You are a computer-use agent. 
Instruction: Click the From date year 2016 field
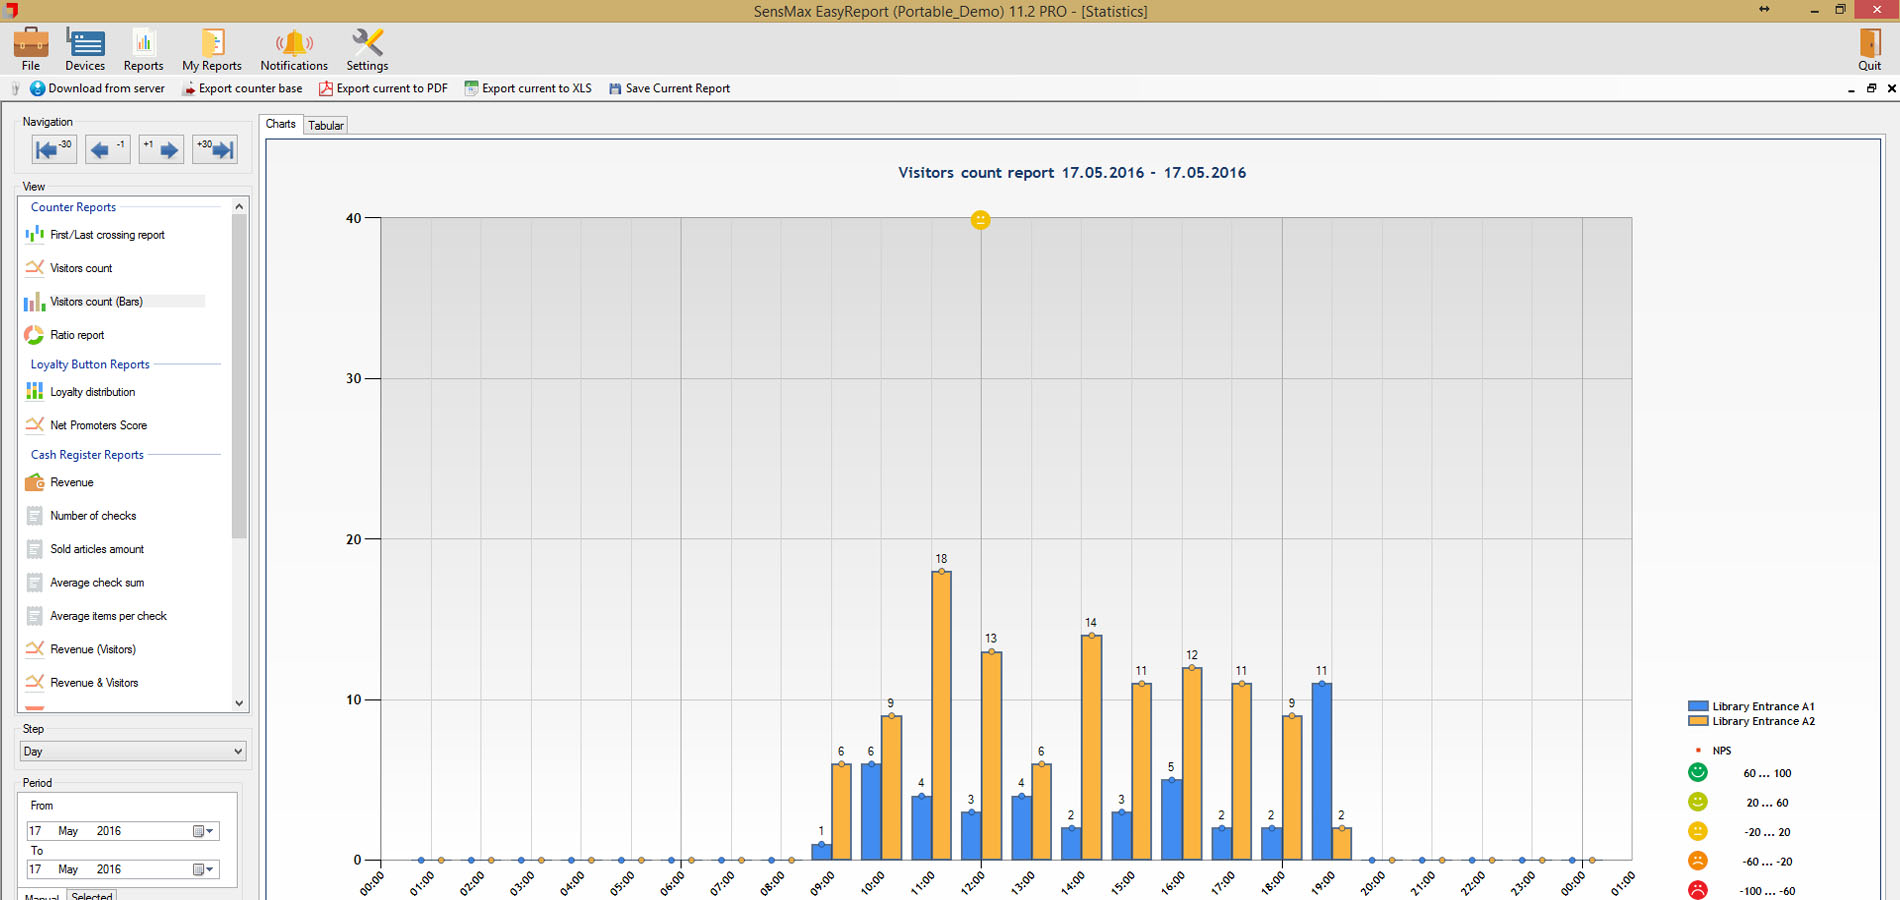109,831
